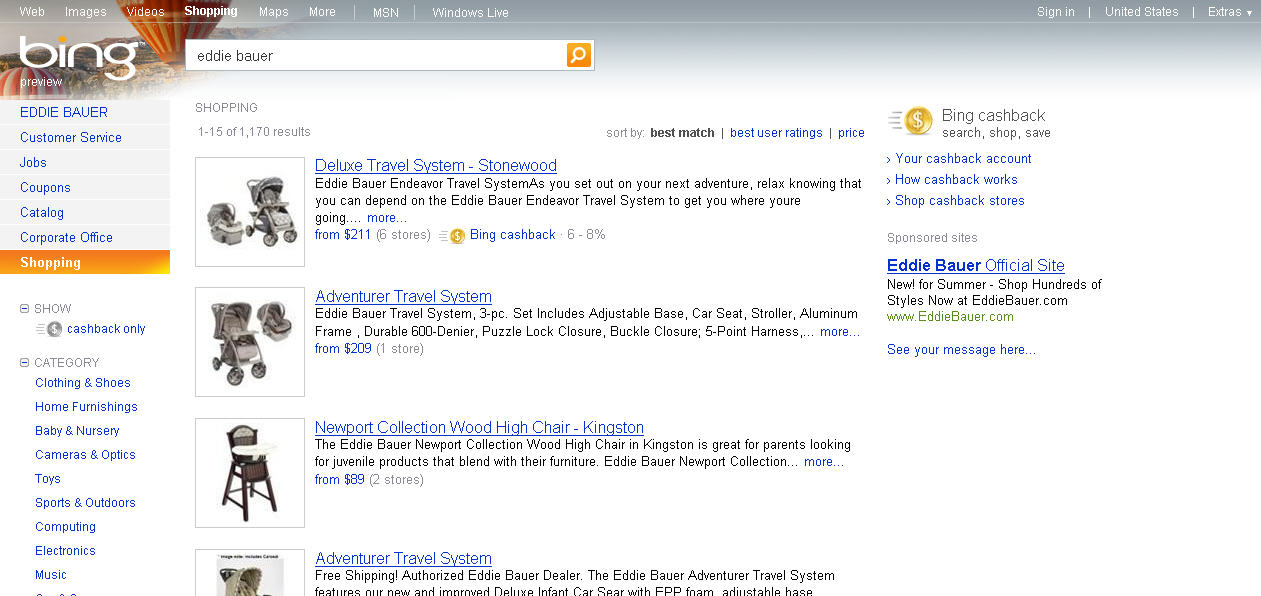Filter by Electronics category

tap(65, 551)
